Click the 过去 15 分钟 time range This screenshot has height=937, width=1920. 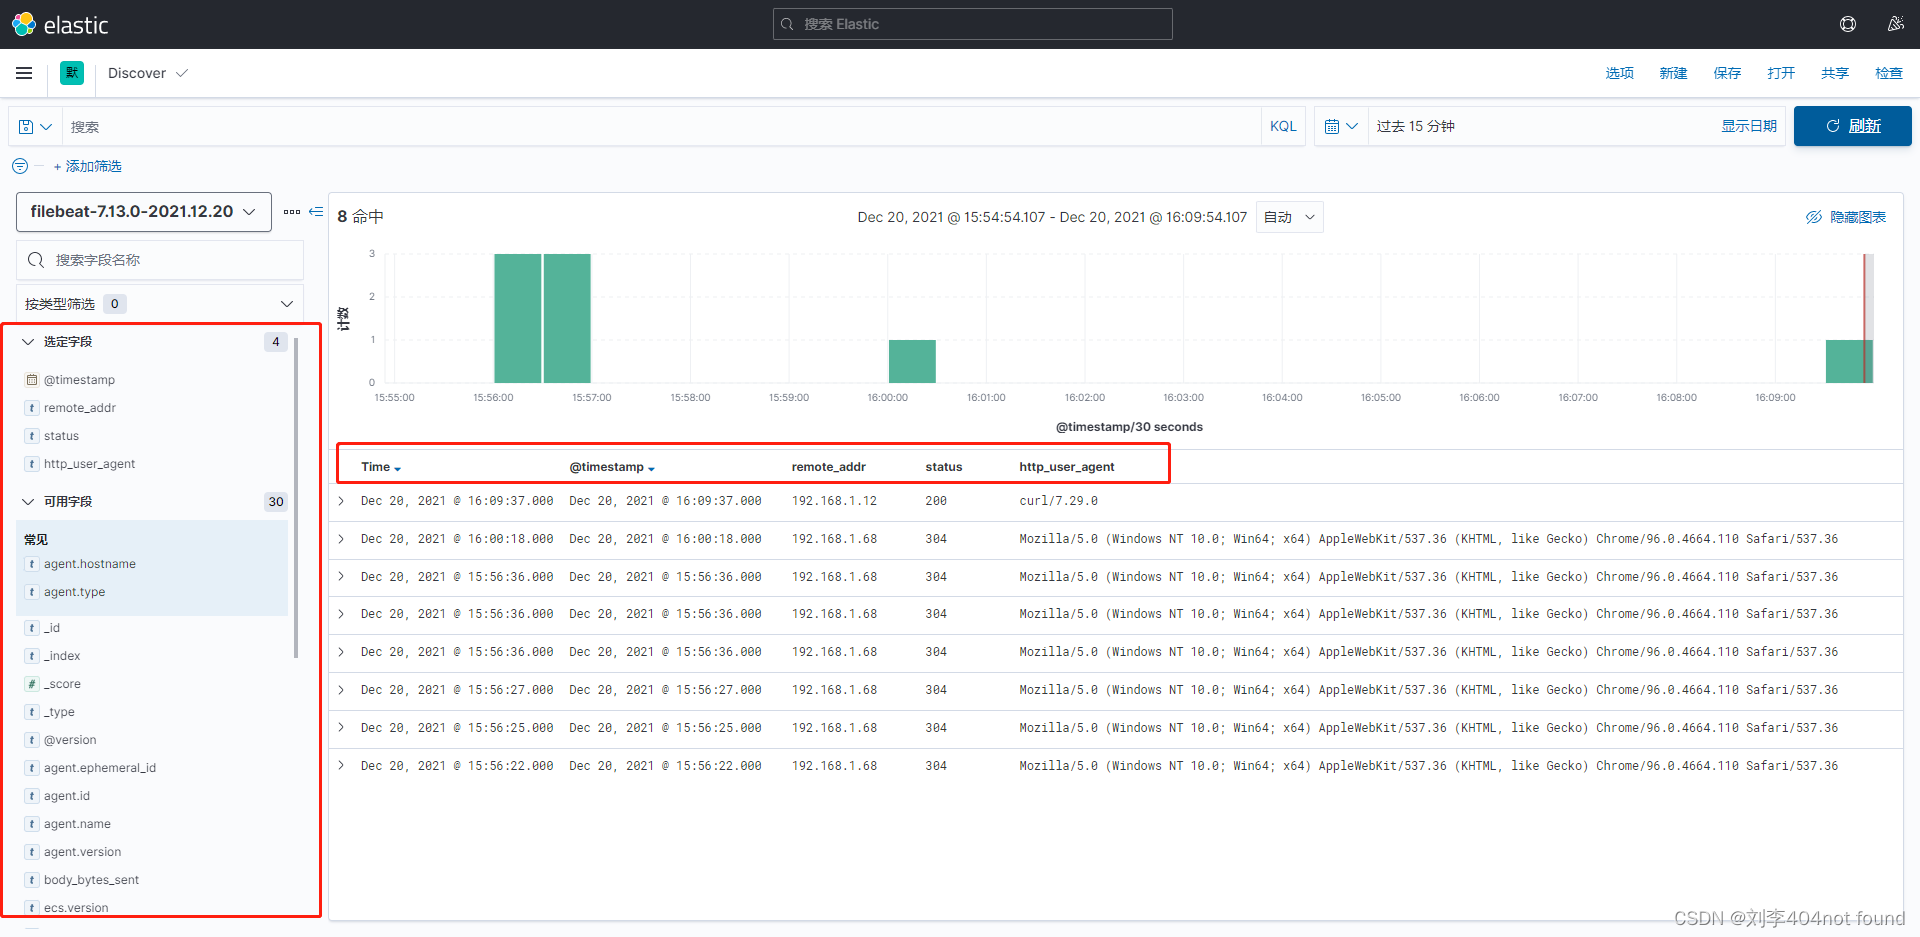click(1415, 126)
